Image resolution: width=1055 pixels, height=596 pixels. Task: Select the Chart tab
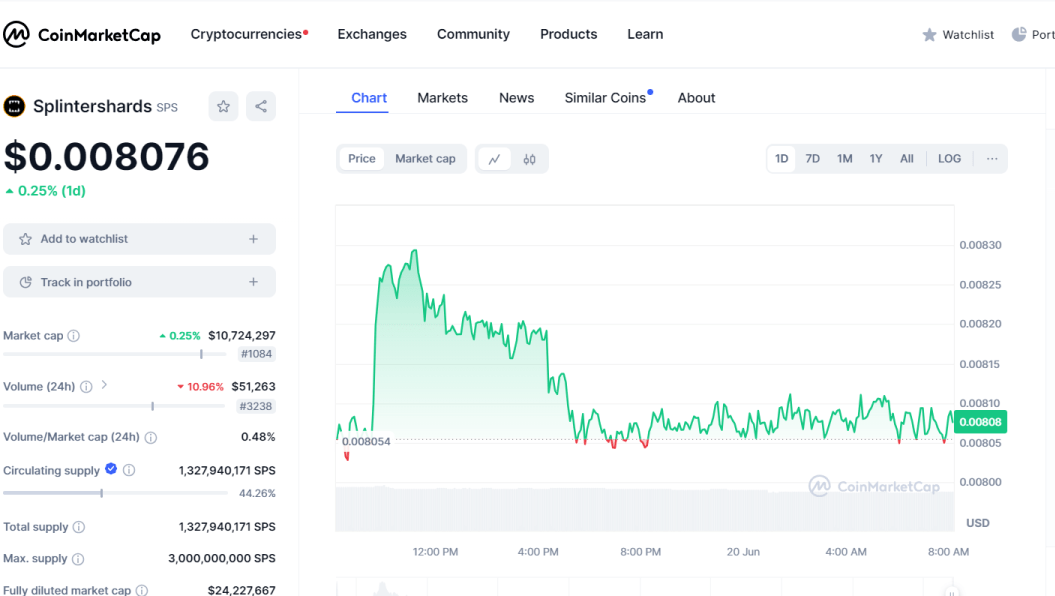point(369,98)
